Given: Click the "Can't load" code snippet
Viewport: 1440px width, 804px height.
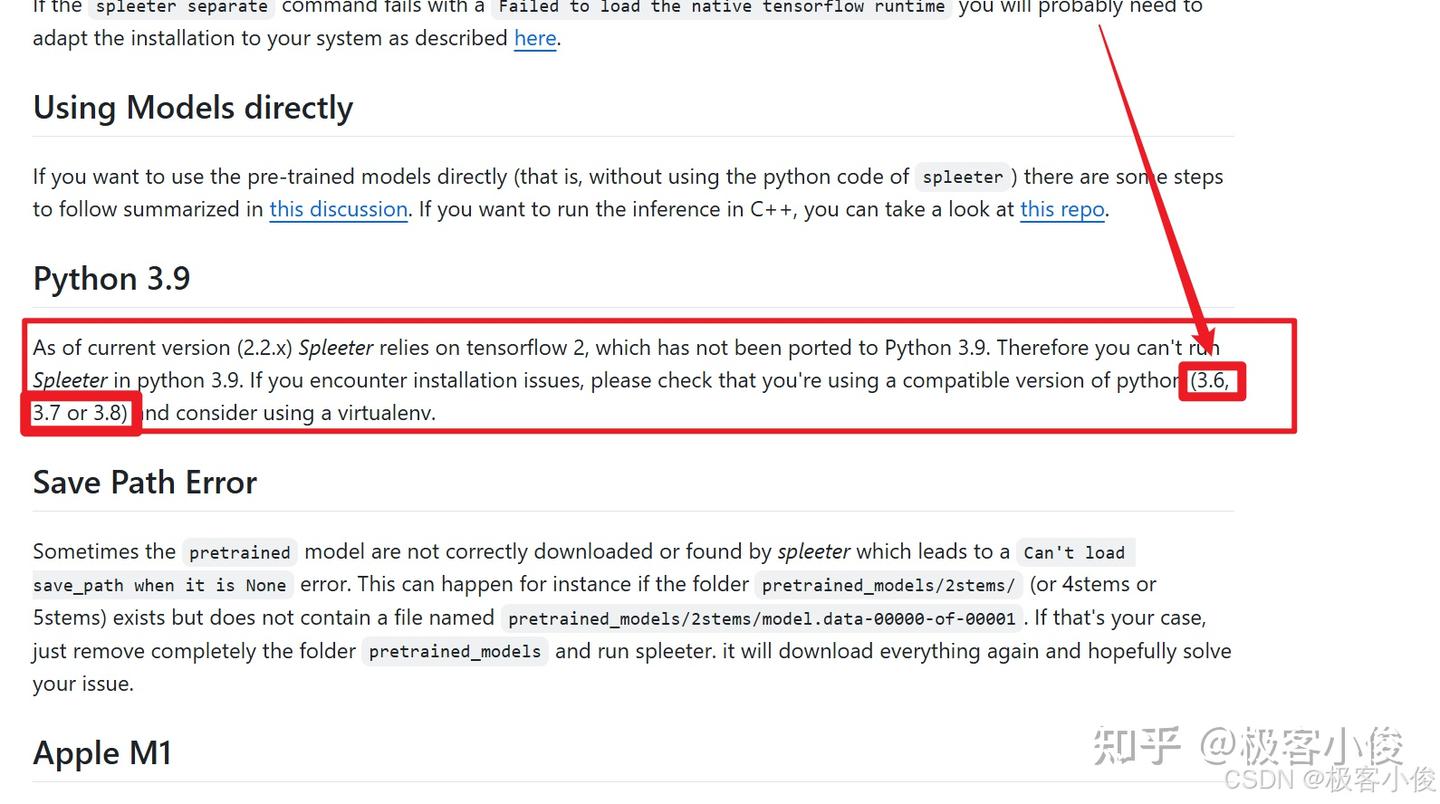Looking at the screenshot, I should (1074, 553).
